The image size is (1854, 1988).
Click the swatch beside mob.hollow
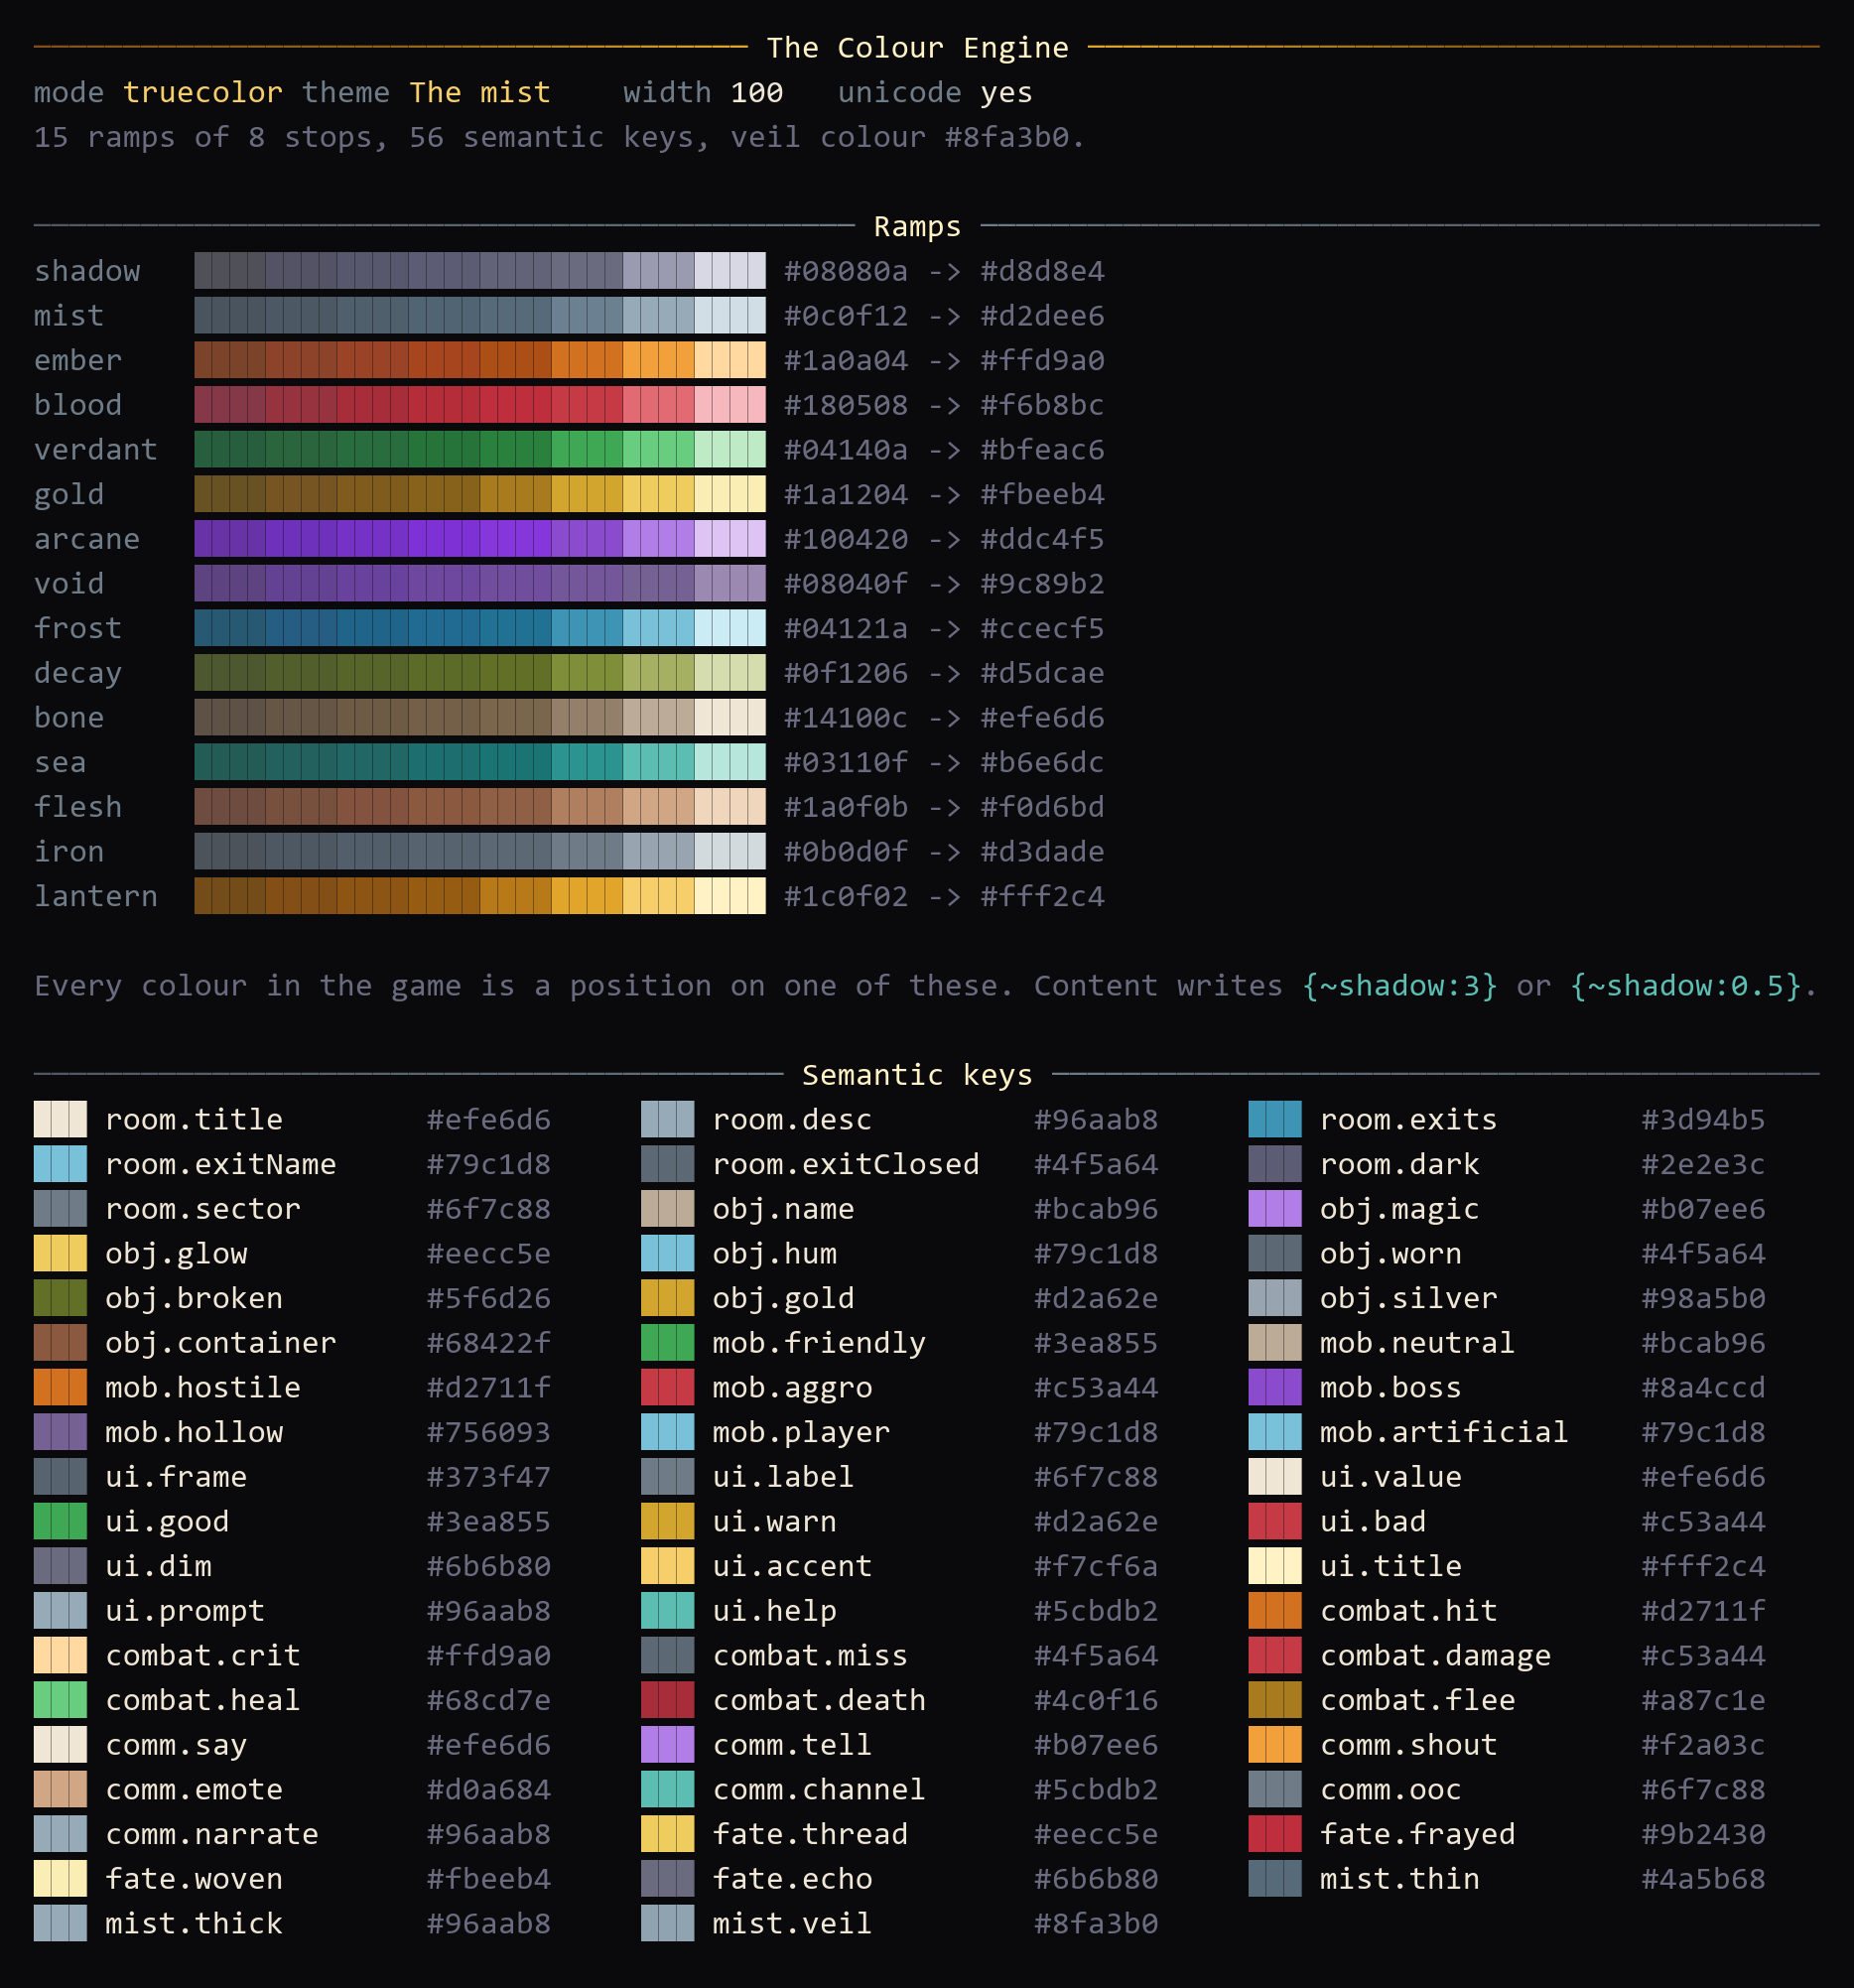[60, 1432]
